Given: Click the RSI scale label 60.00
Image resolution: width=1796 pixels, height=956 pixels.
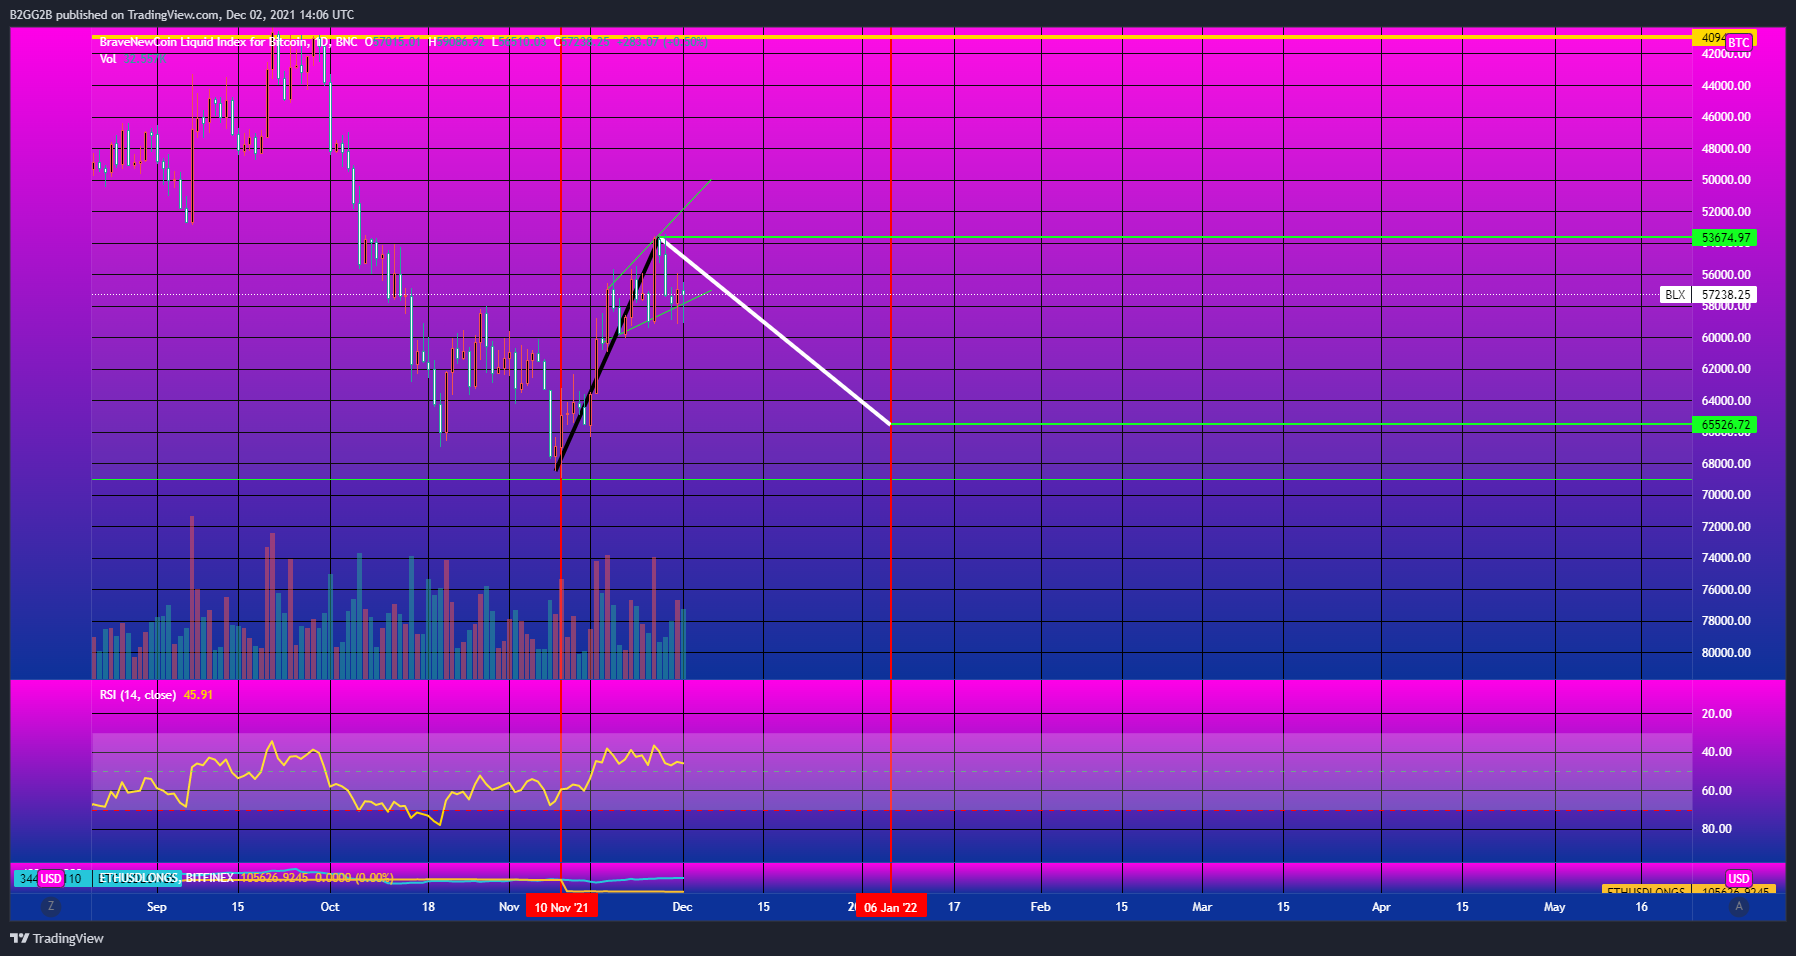Looking at the screenshot, I should [1717, 791].
